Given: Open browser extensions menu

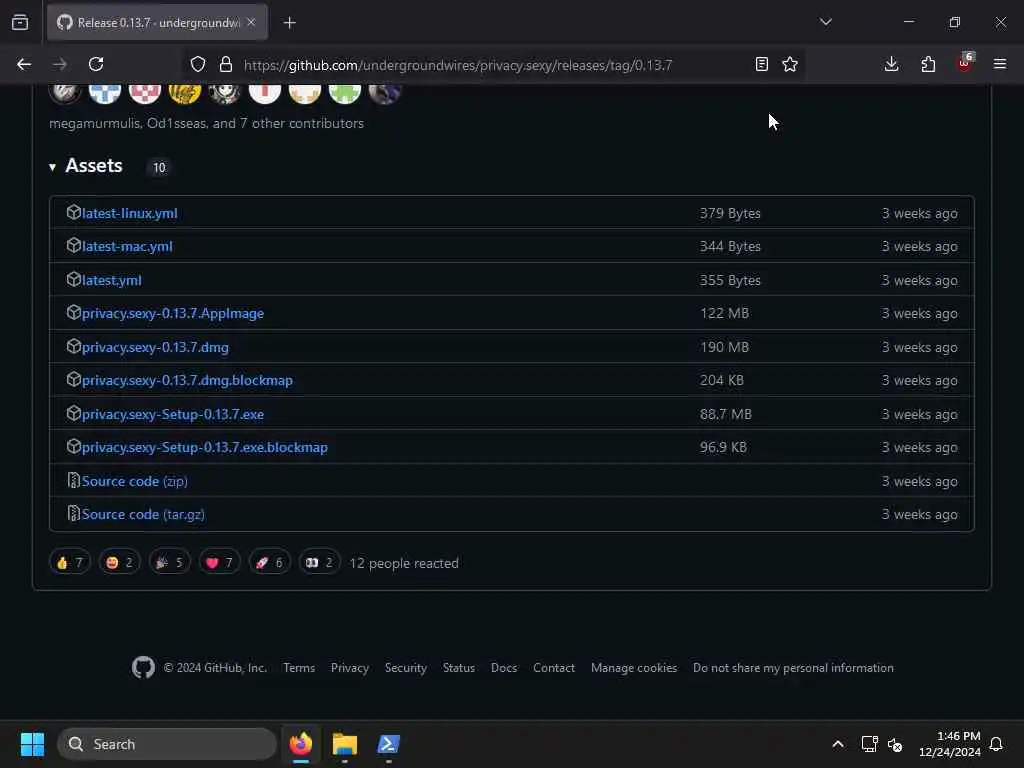Looking at the screenshot, I should [928, 64].
